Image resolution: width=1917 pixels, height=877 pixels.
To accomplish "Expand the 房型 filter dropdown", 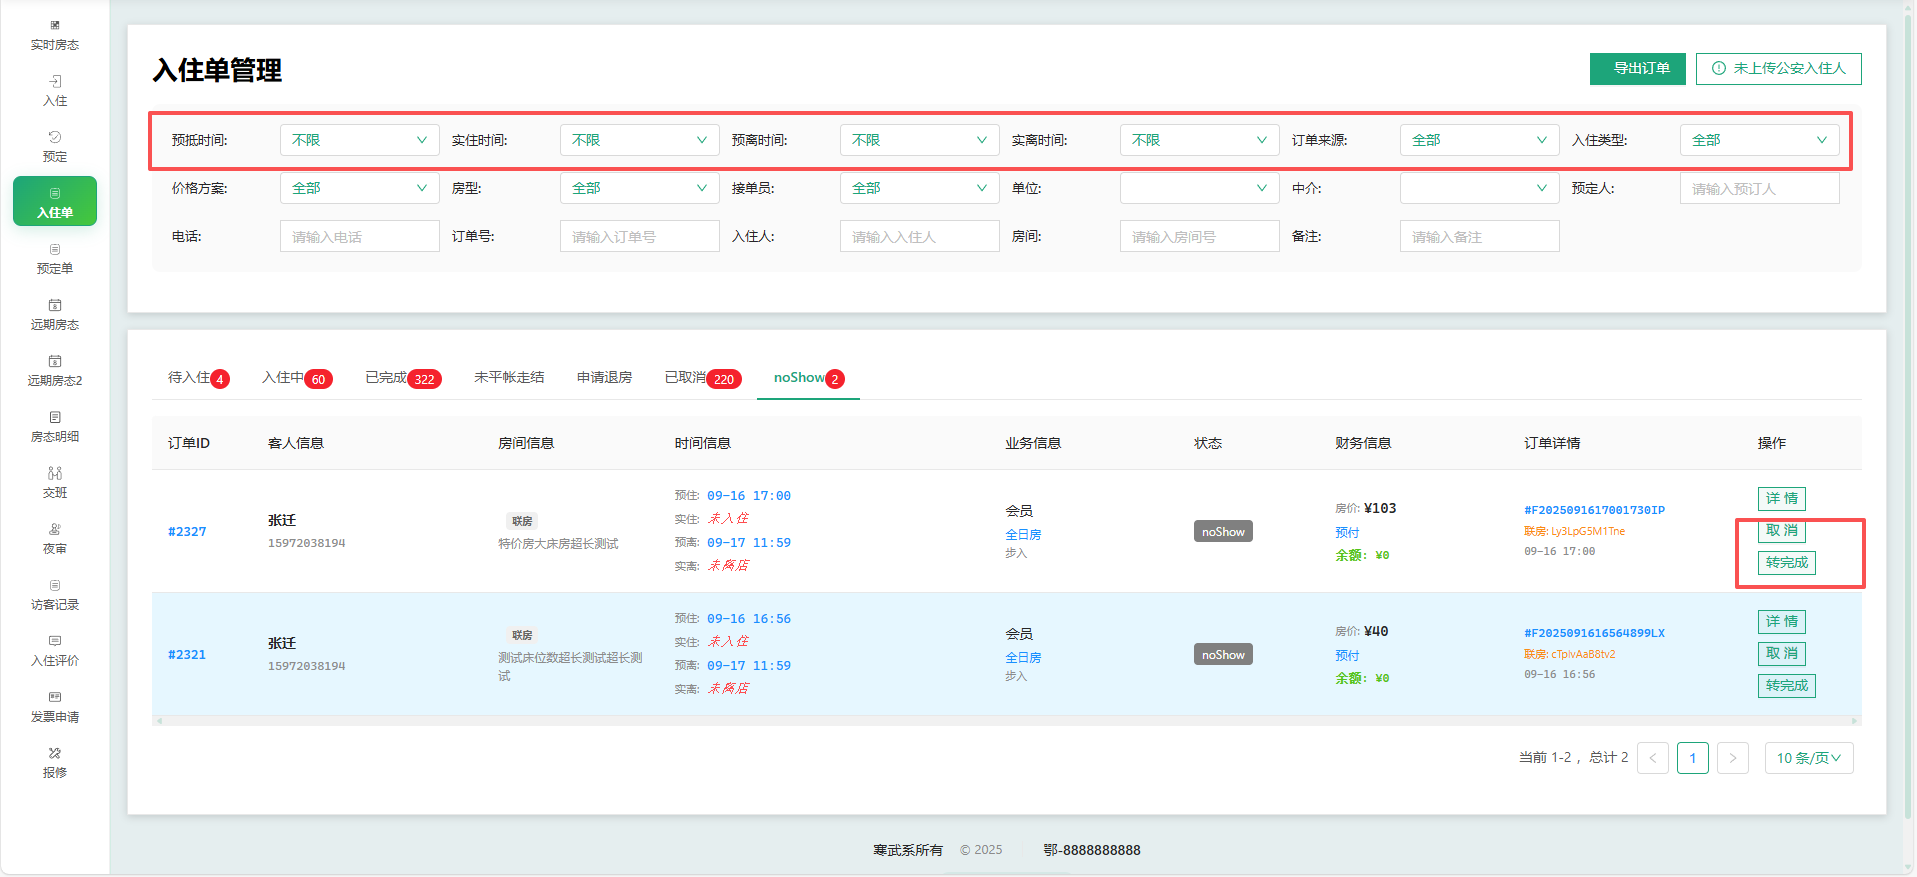I will (x=639, y=188).
